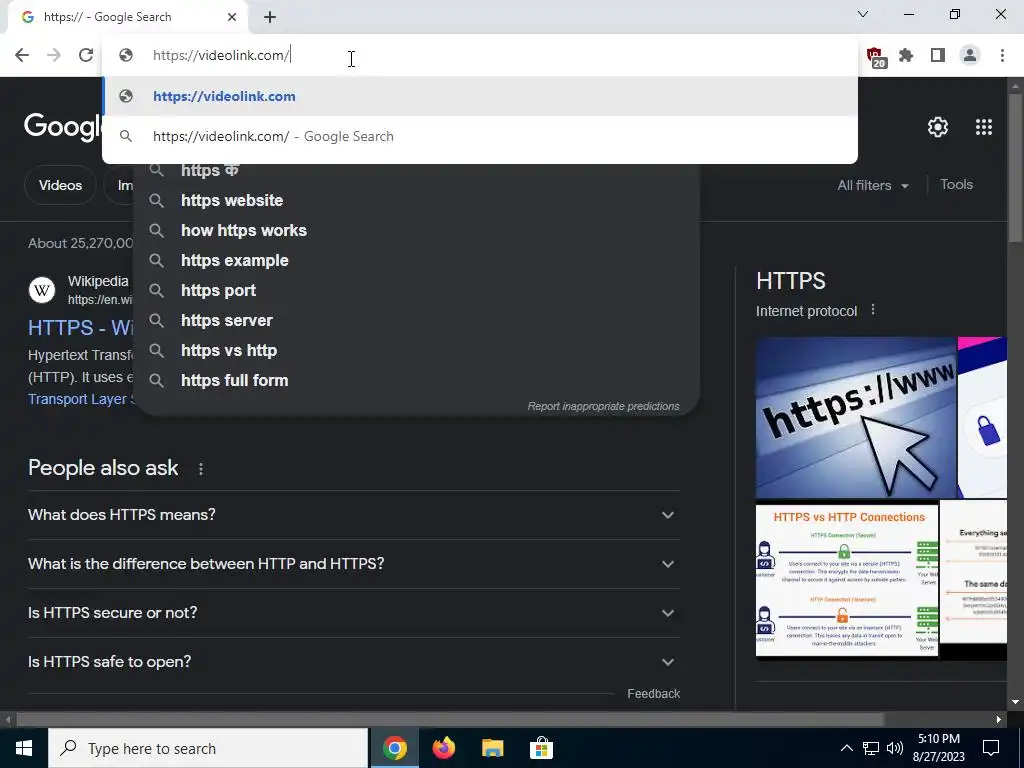Viewport: 1024px width, 768px height.
Task: Open HTTPS knowledge panel more options
Action: [872, 310]
